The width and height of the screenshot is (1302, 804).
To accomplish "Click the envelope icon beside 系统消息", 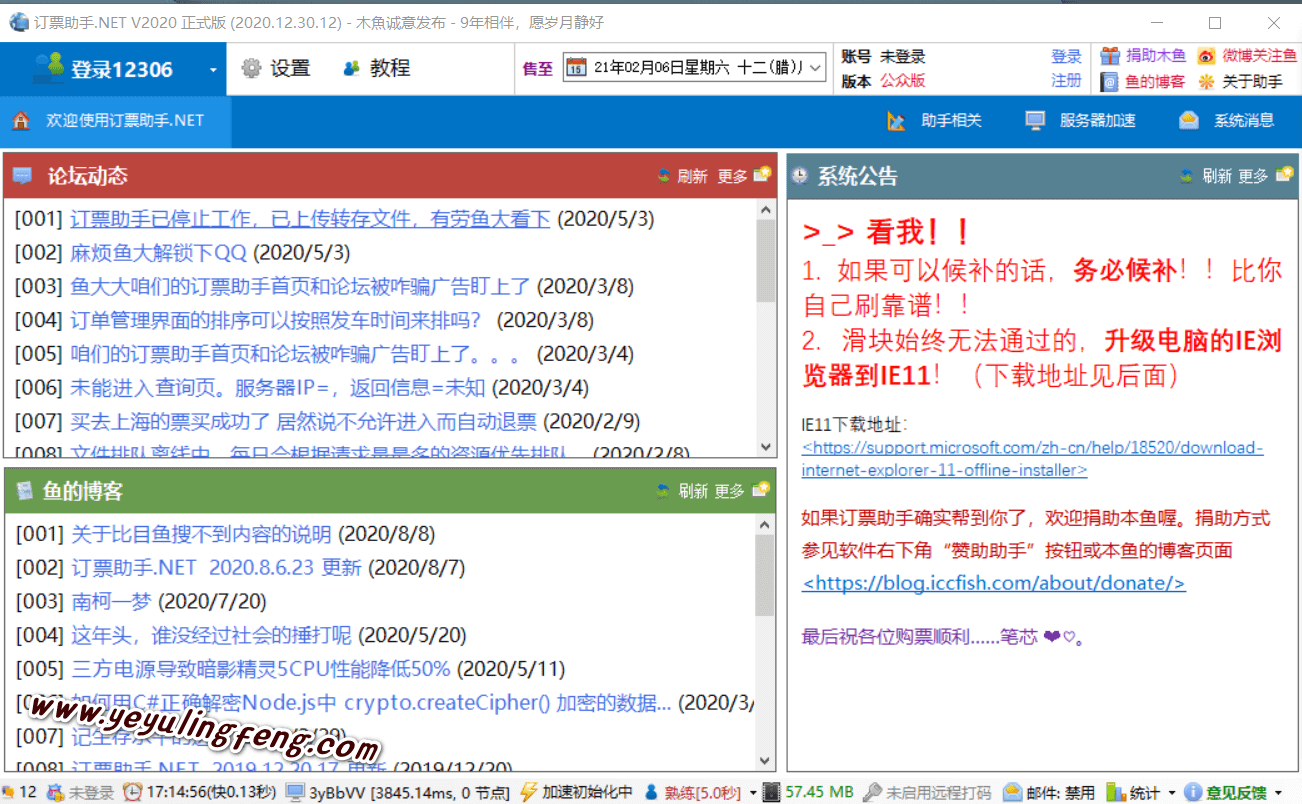I will click(1189, 121).
